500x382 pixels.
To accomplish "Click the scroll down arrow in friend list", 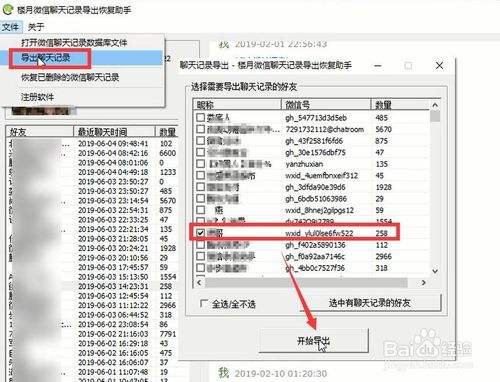I will click(435, 271).
